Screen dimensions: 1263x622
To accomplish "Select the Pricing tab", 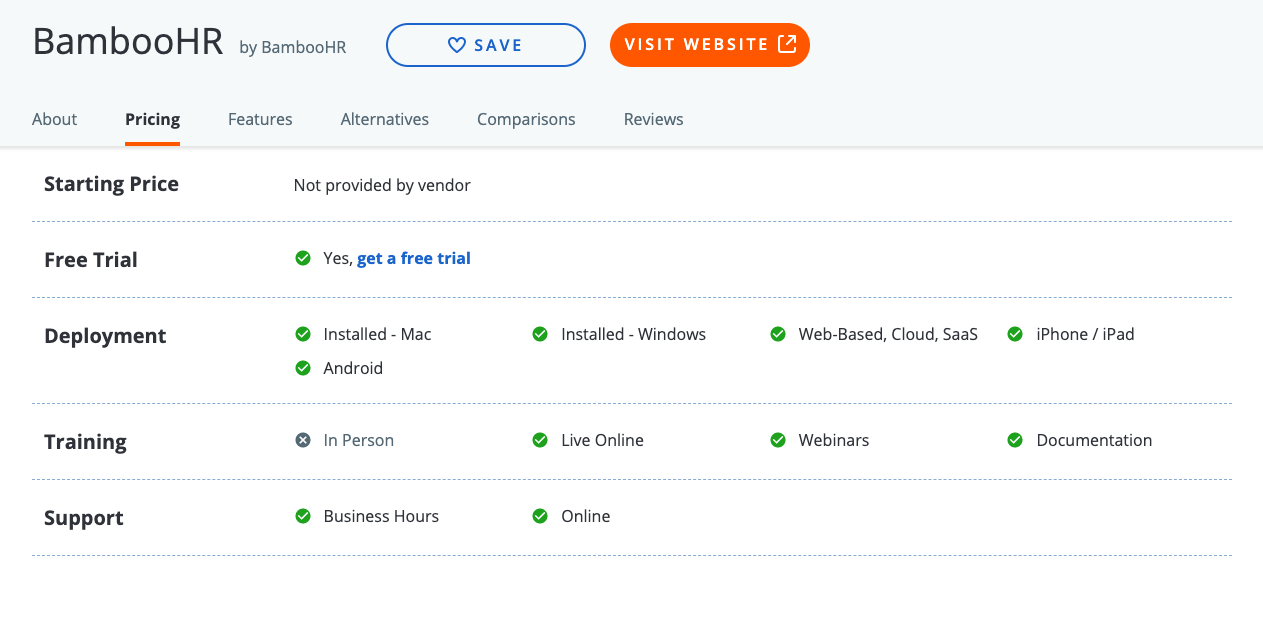I will tap(152, 119).
